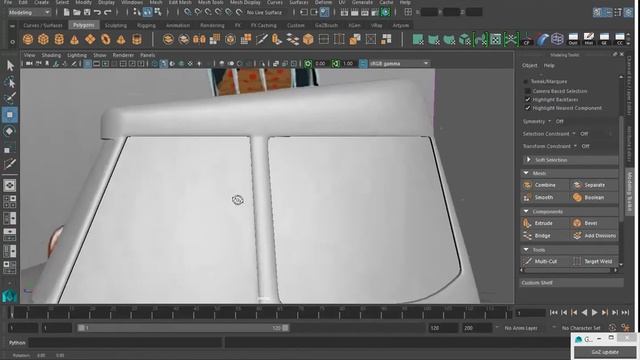Switch to the Curves / Surfaces shelf tab
Image resolution: width=640 pixels, height=360 pixels.
pos(43,25)
